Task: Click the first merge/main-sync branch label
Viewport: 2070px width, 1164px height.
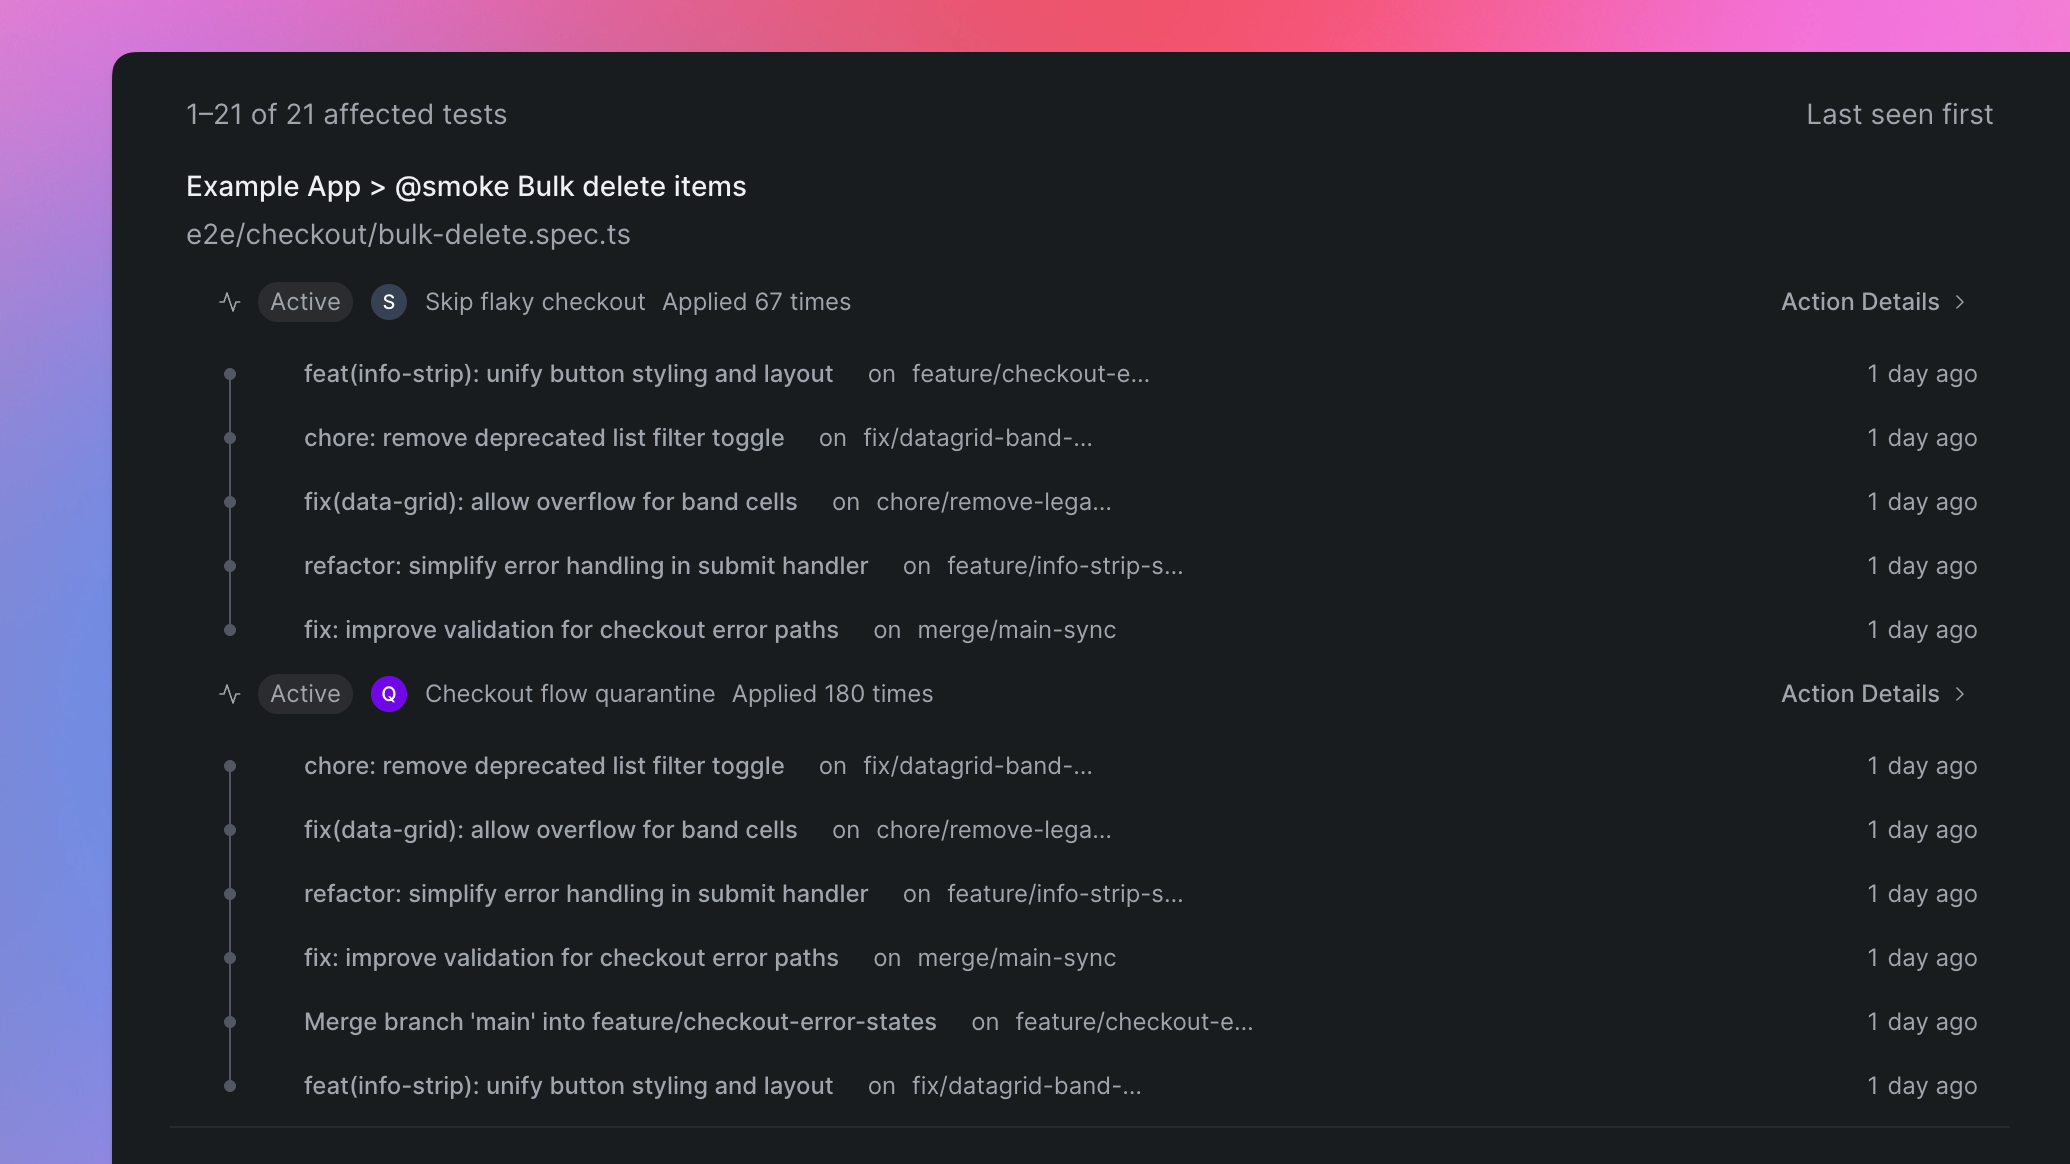Action: click(x=1016, y=630)
